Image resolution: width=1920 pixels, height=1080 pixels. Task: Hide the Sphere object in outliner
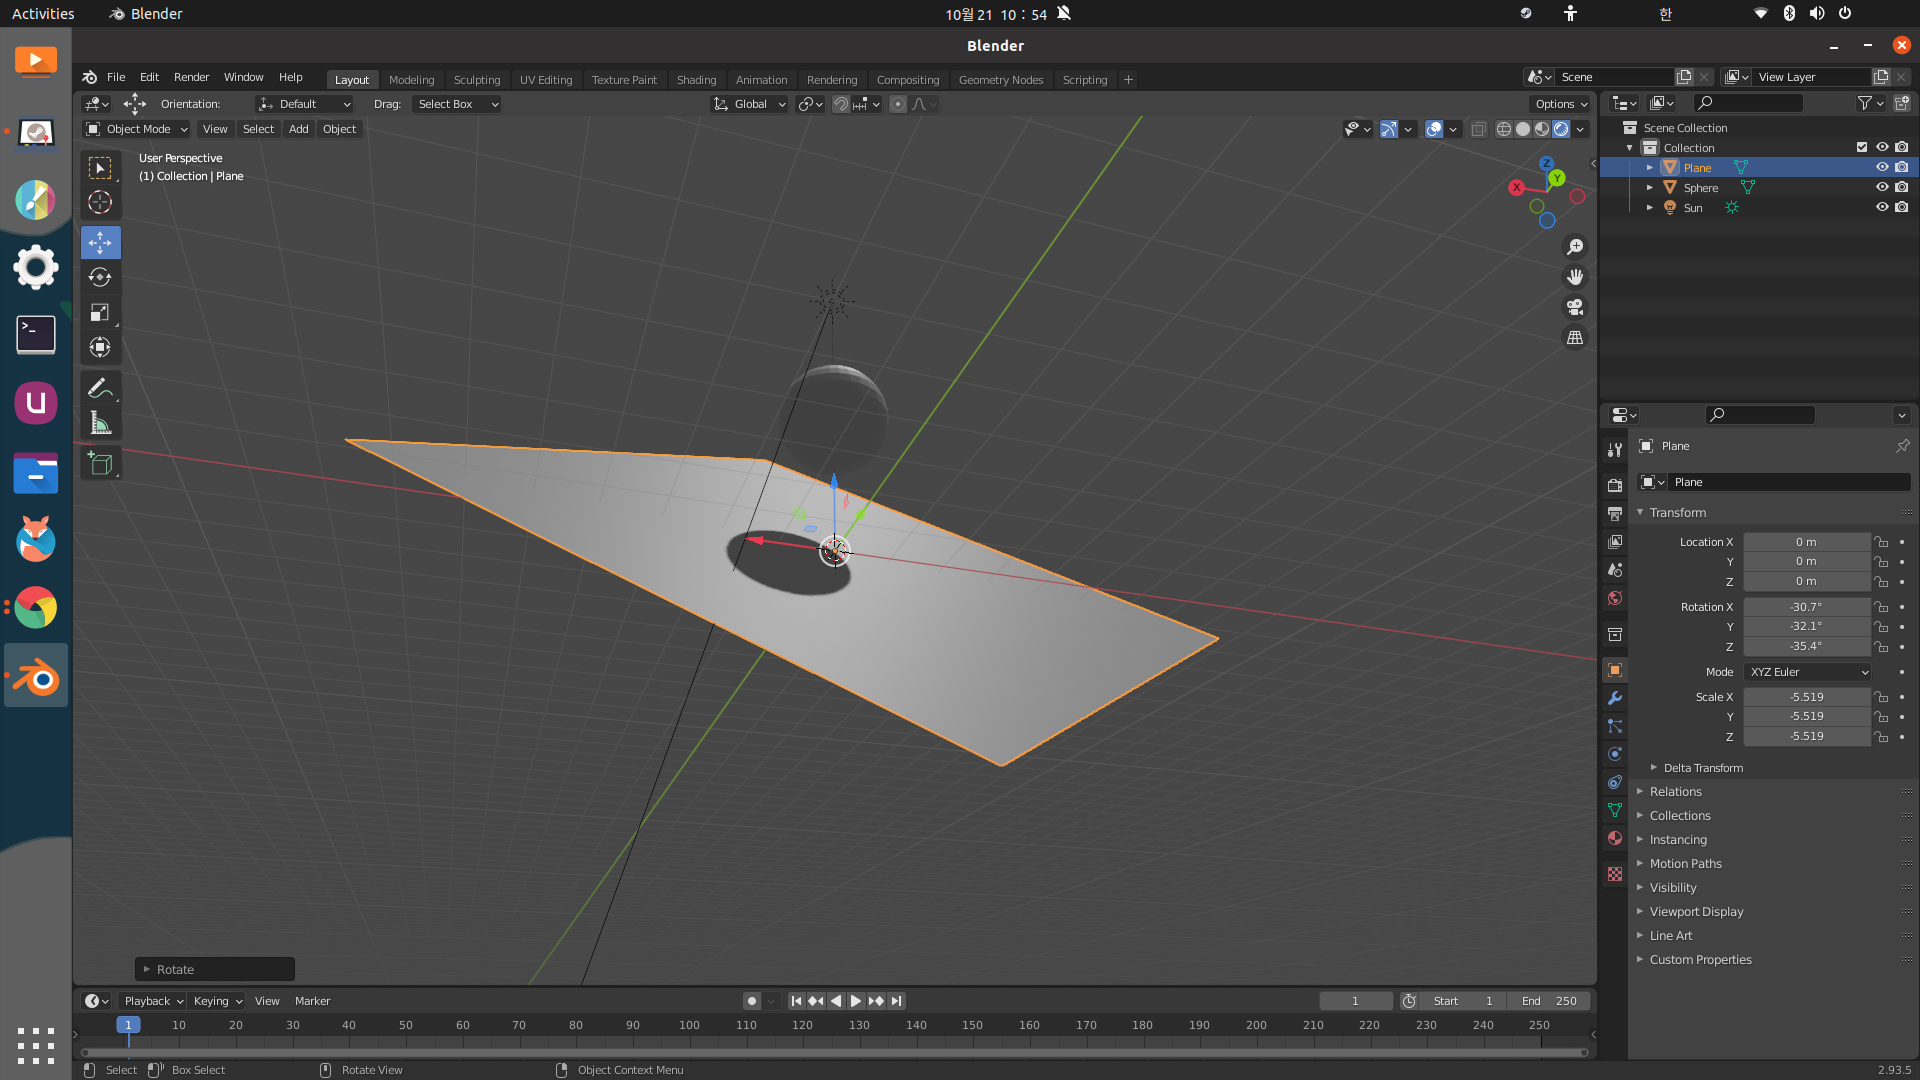click(1881, 188)
